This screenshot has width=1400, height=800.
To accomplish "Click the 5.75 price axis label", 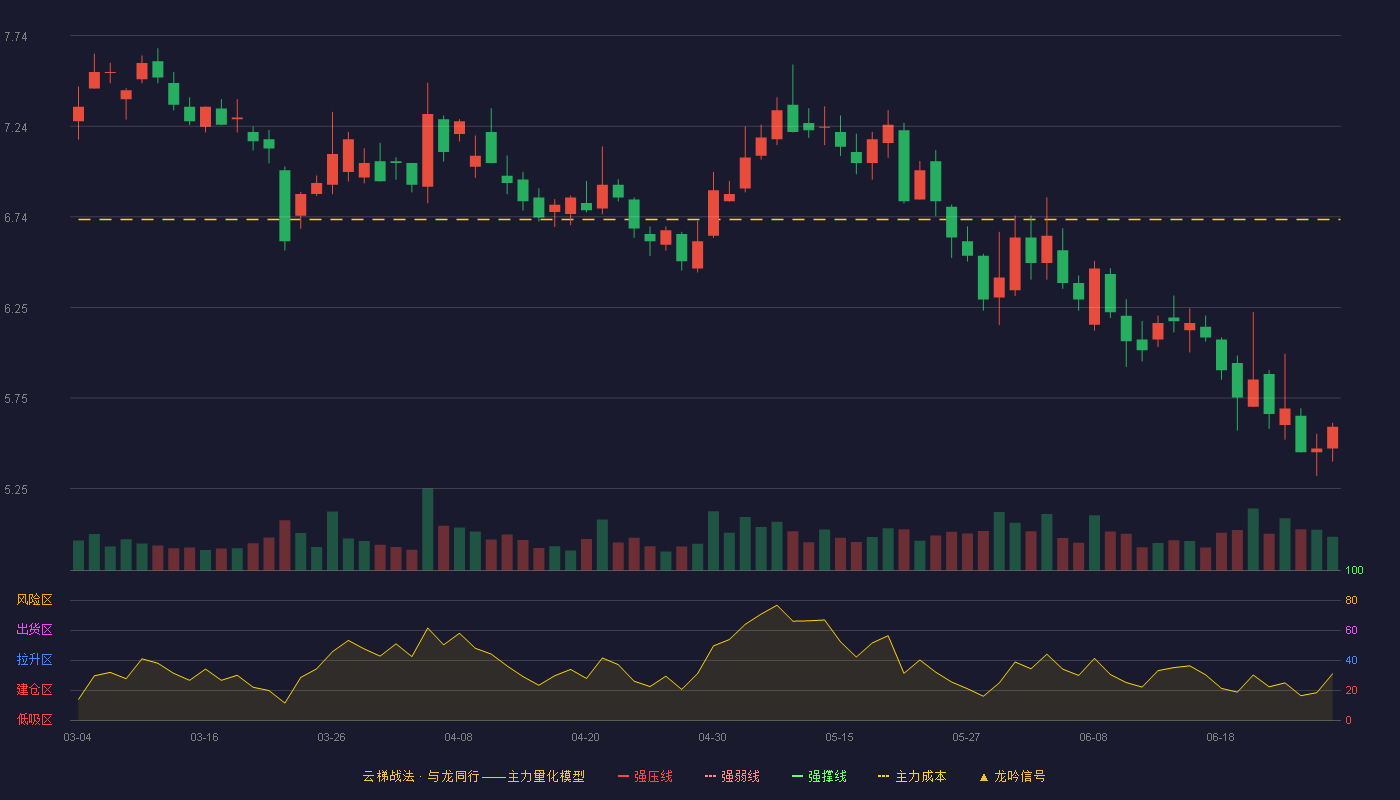I will tap(16, 399).
